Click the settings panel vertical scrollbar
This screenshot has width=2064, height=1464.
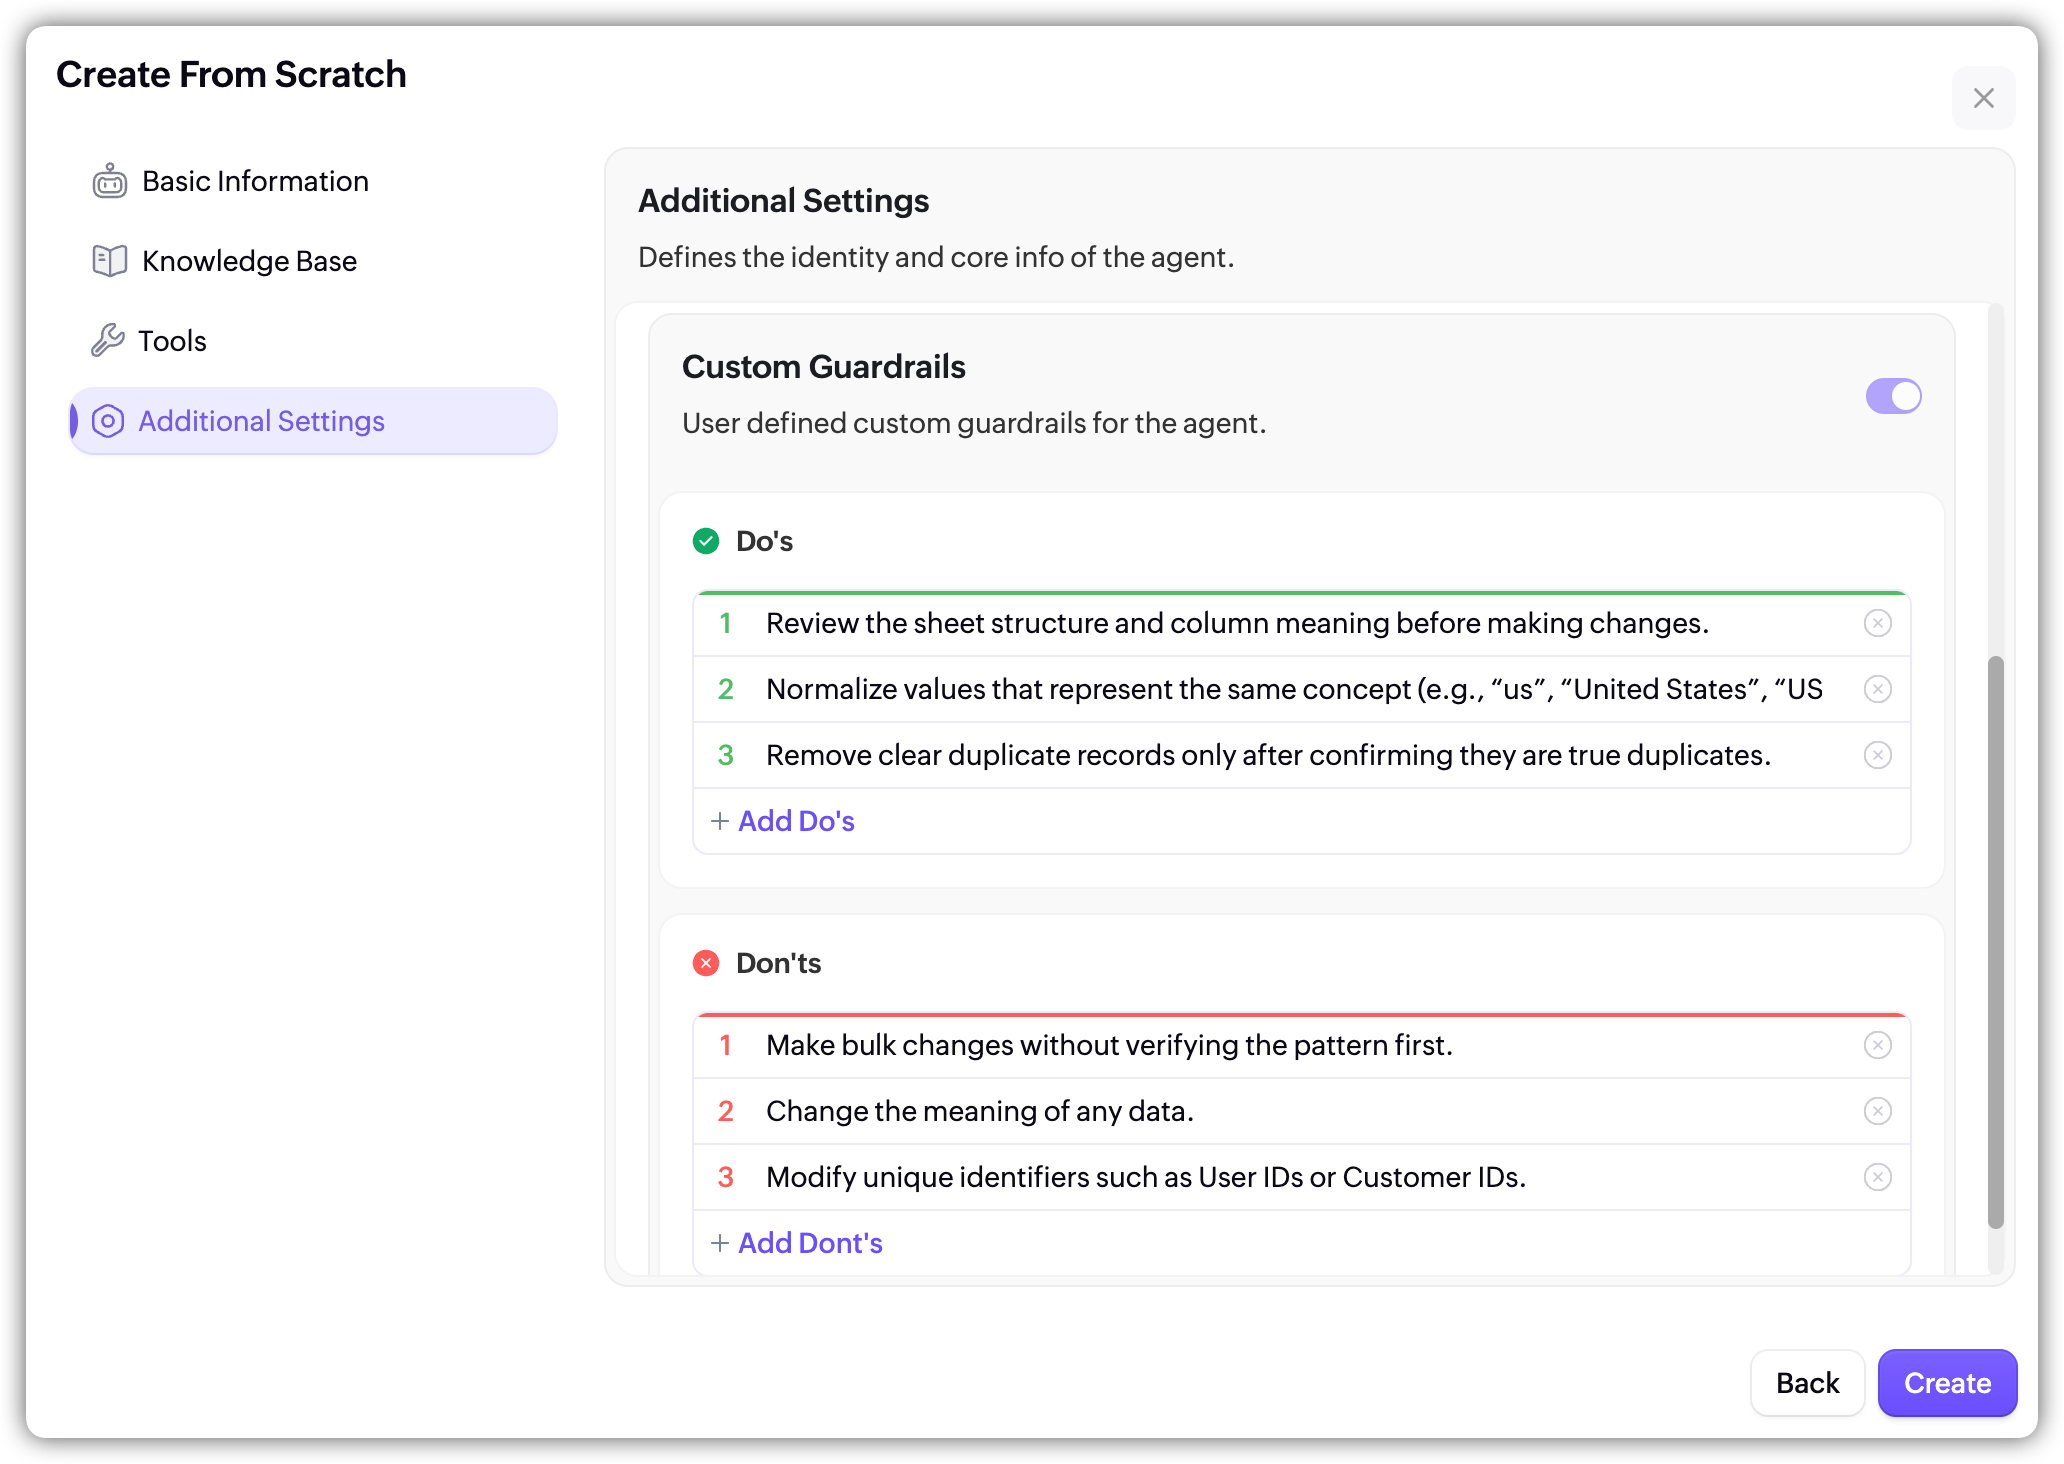1995,940
